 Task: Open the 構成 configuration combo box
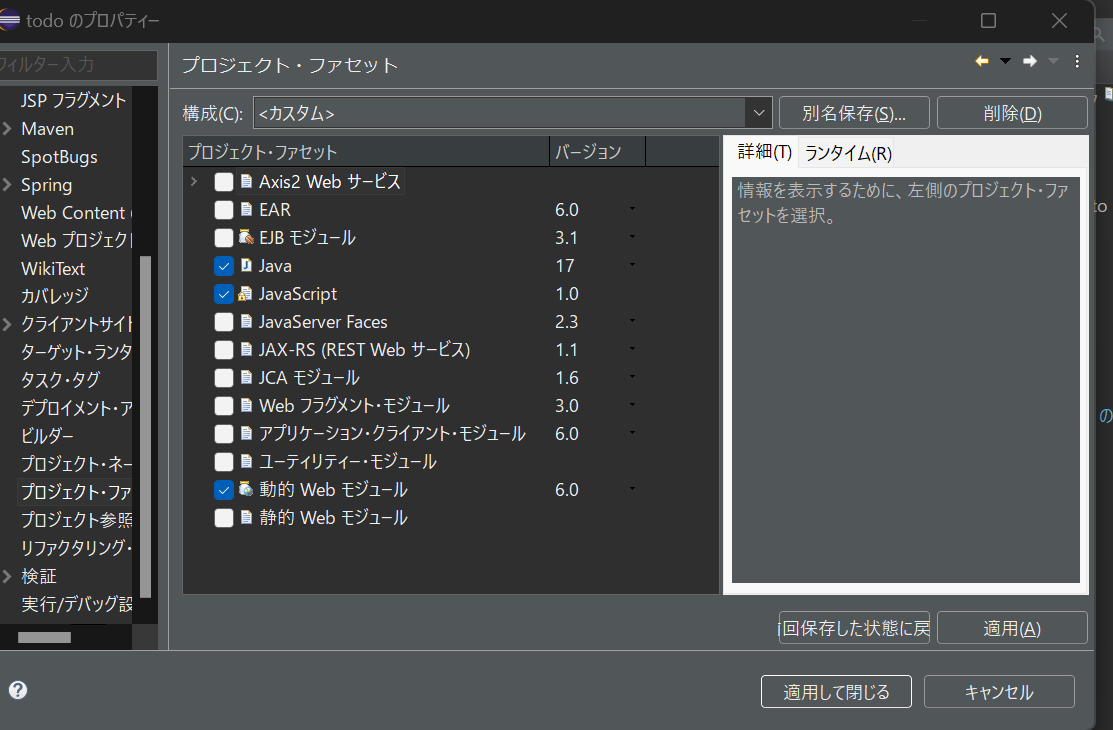tap(512, 113)
